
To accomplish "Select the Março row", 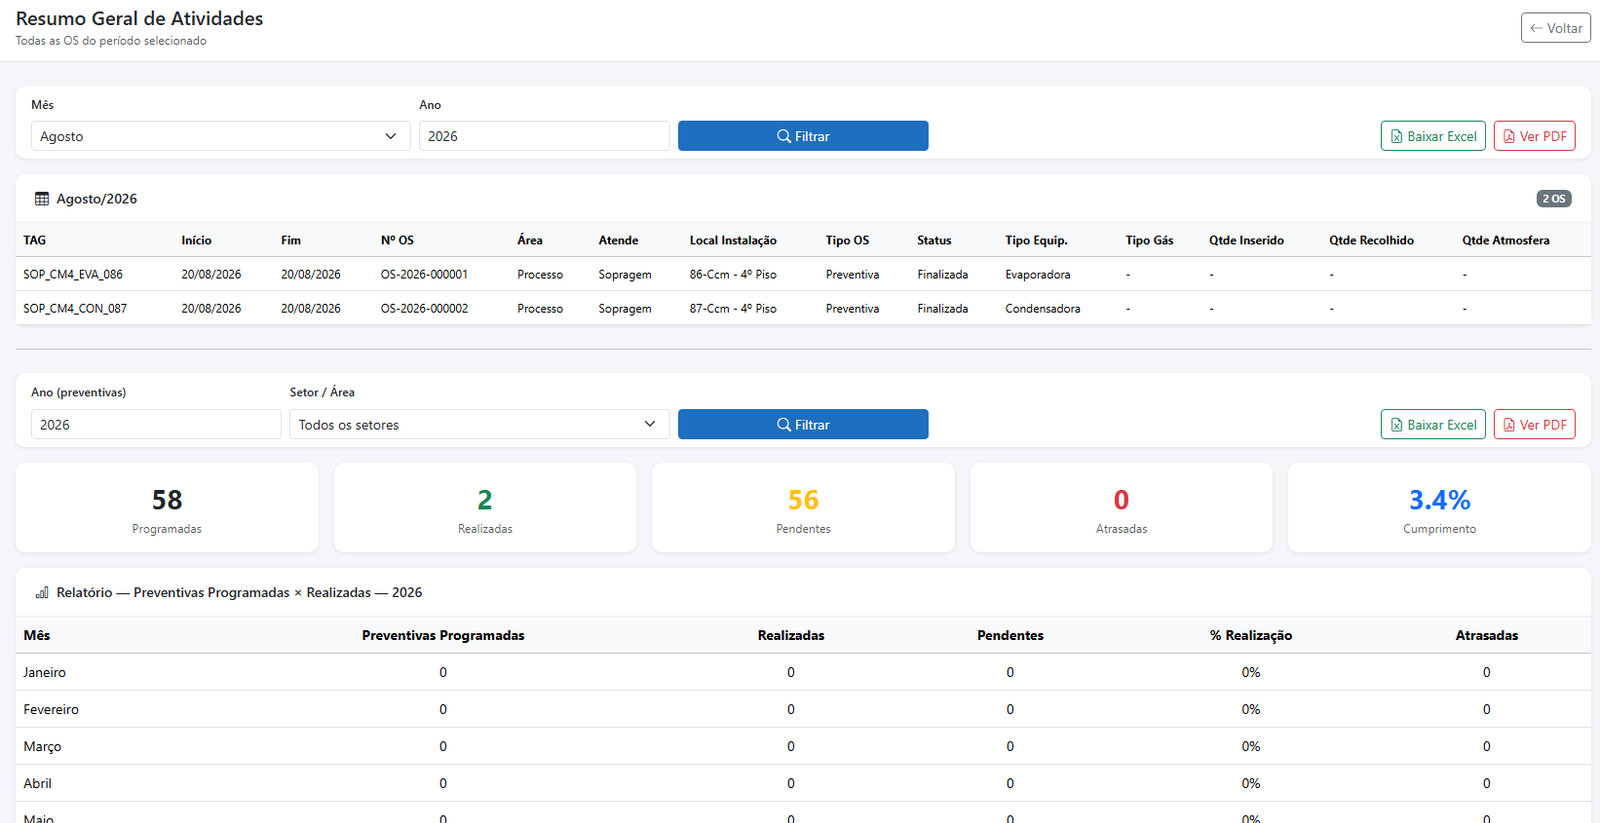I will [x=803, y=746].
